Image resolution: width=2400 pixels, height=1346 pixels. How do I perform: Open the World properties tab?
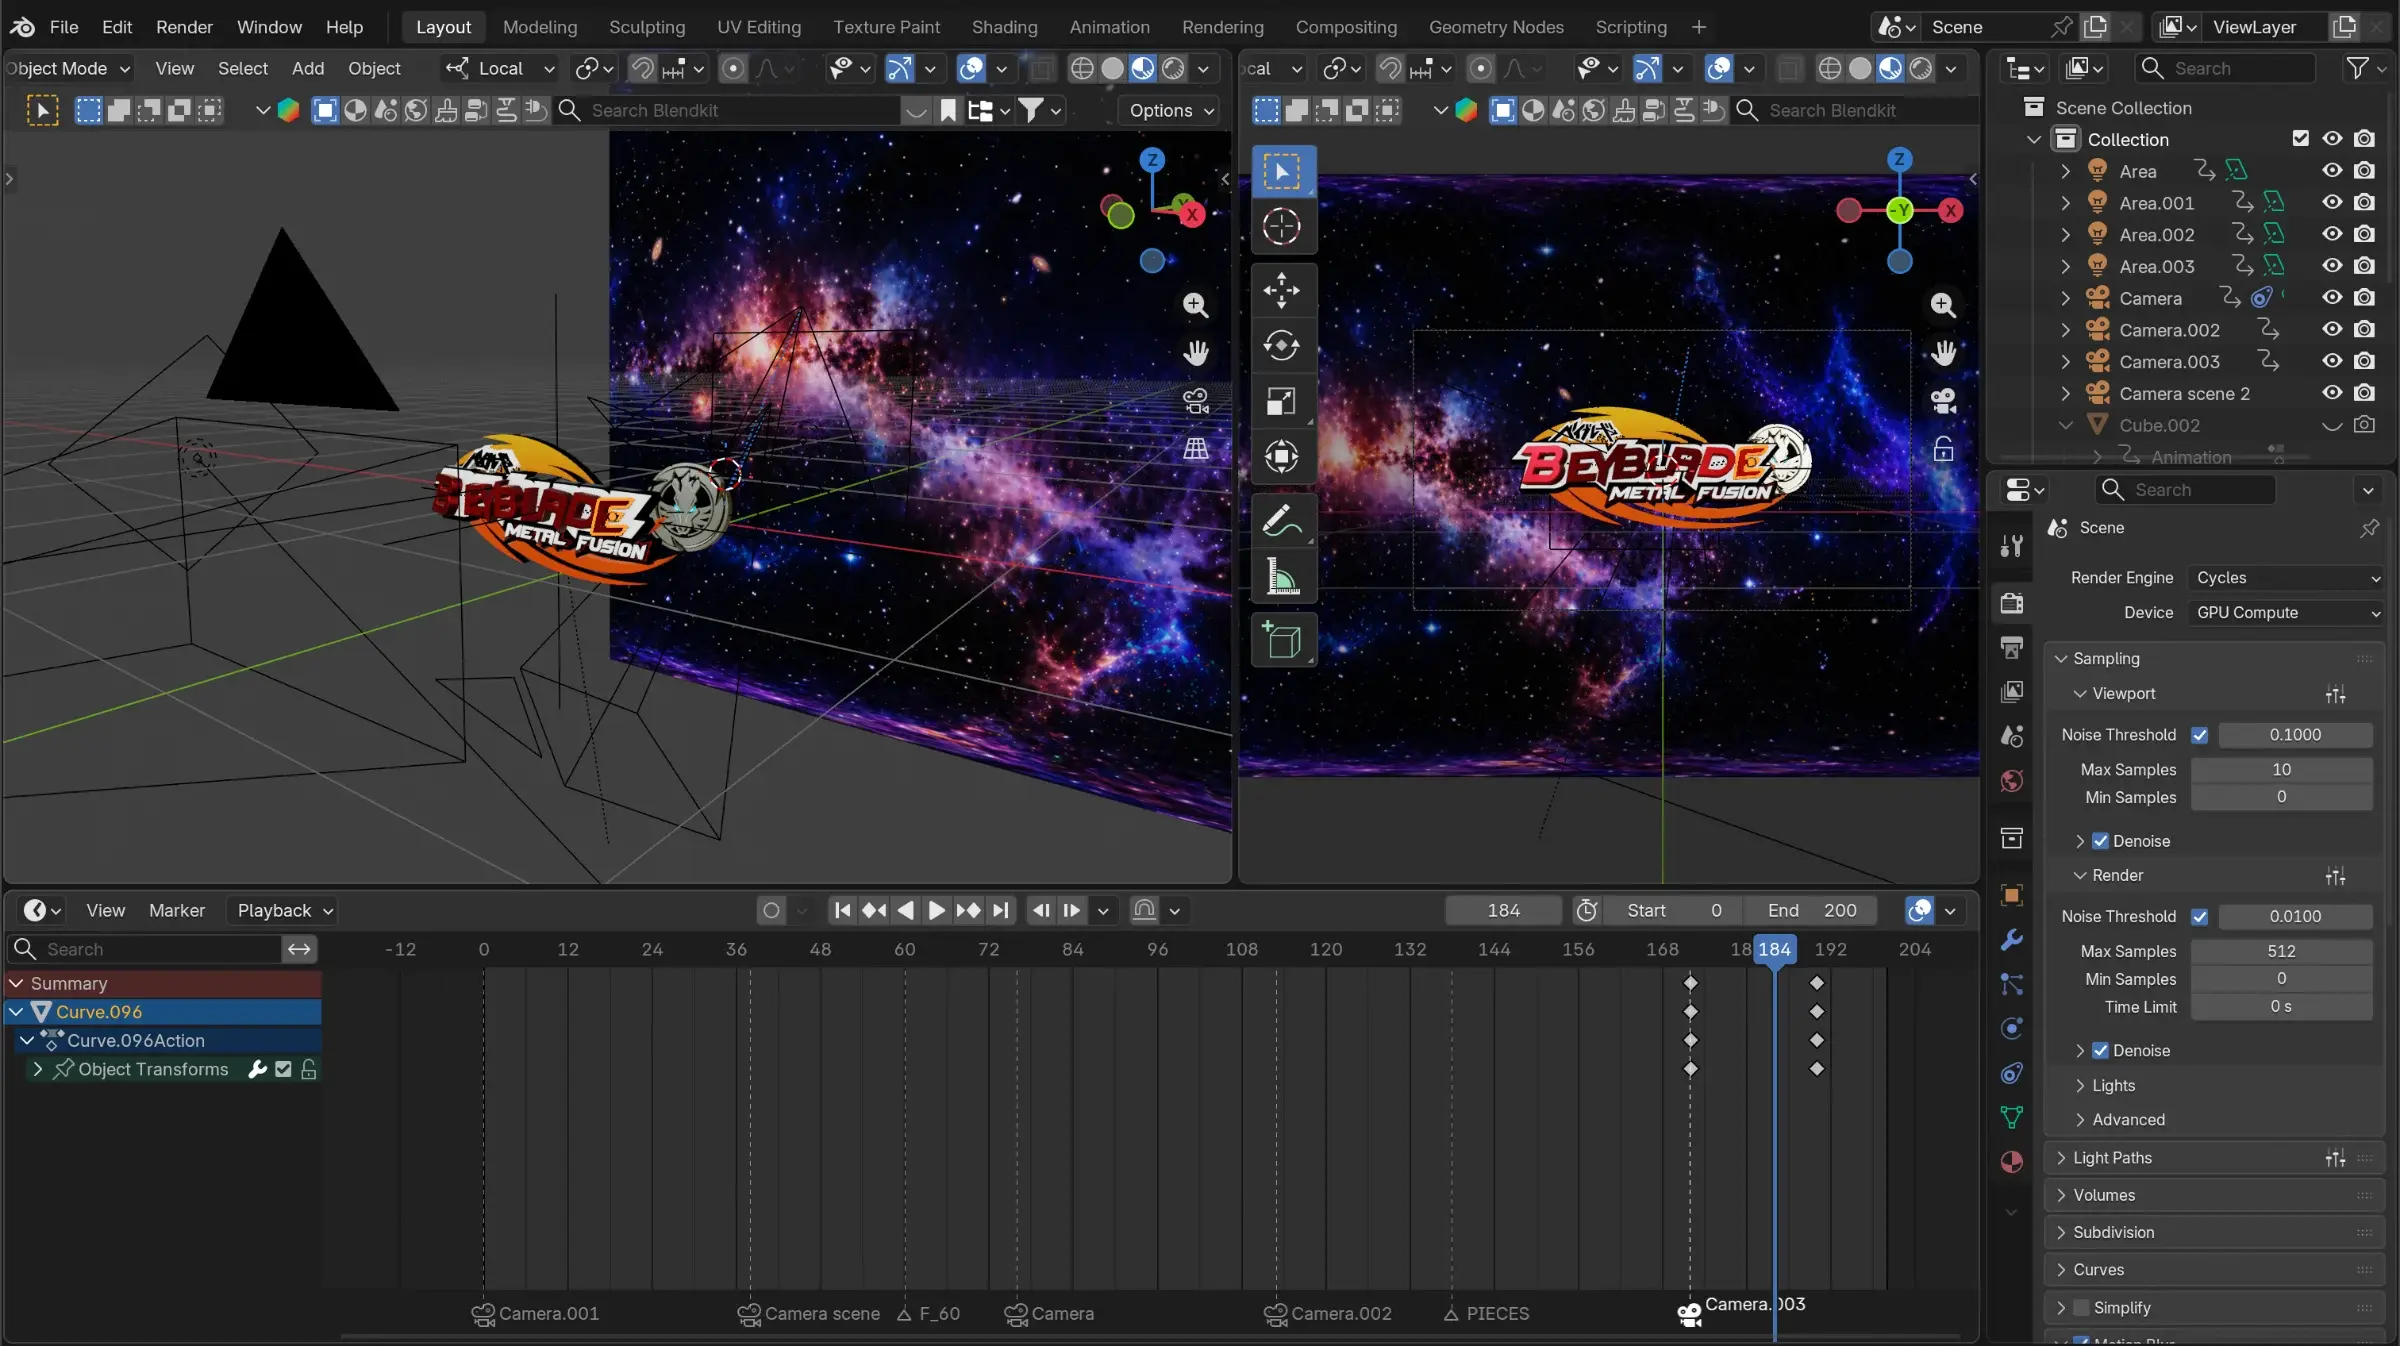point(2012,781)
